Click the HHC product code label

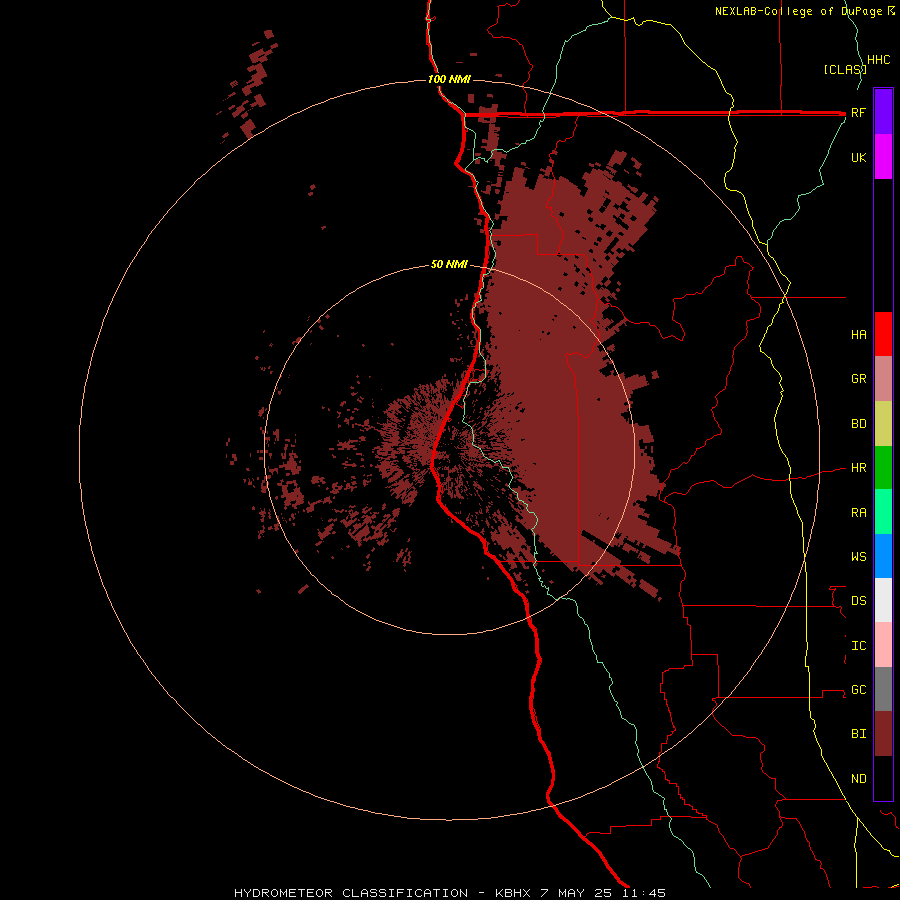coord(878,60)
